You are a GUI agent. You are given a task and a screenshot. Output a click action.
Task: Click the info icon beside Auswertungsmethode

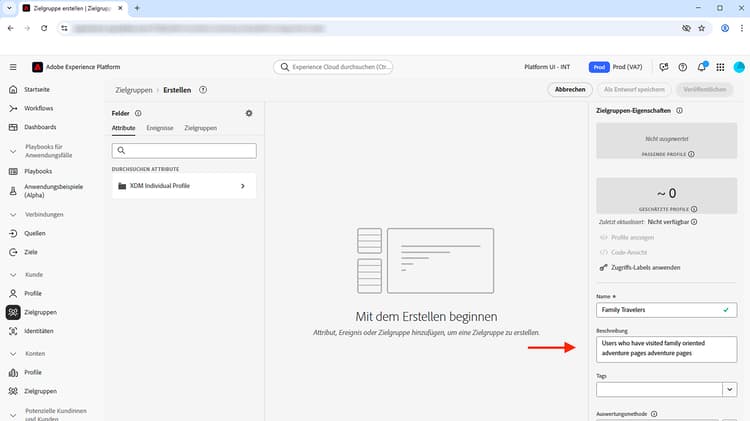pyautogui.click(x=654, y=414)
